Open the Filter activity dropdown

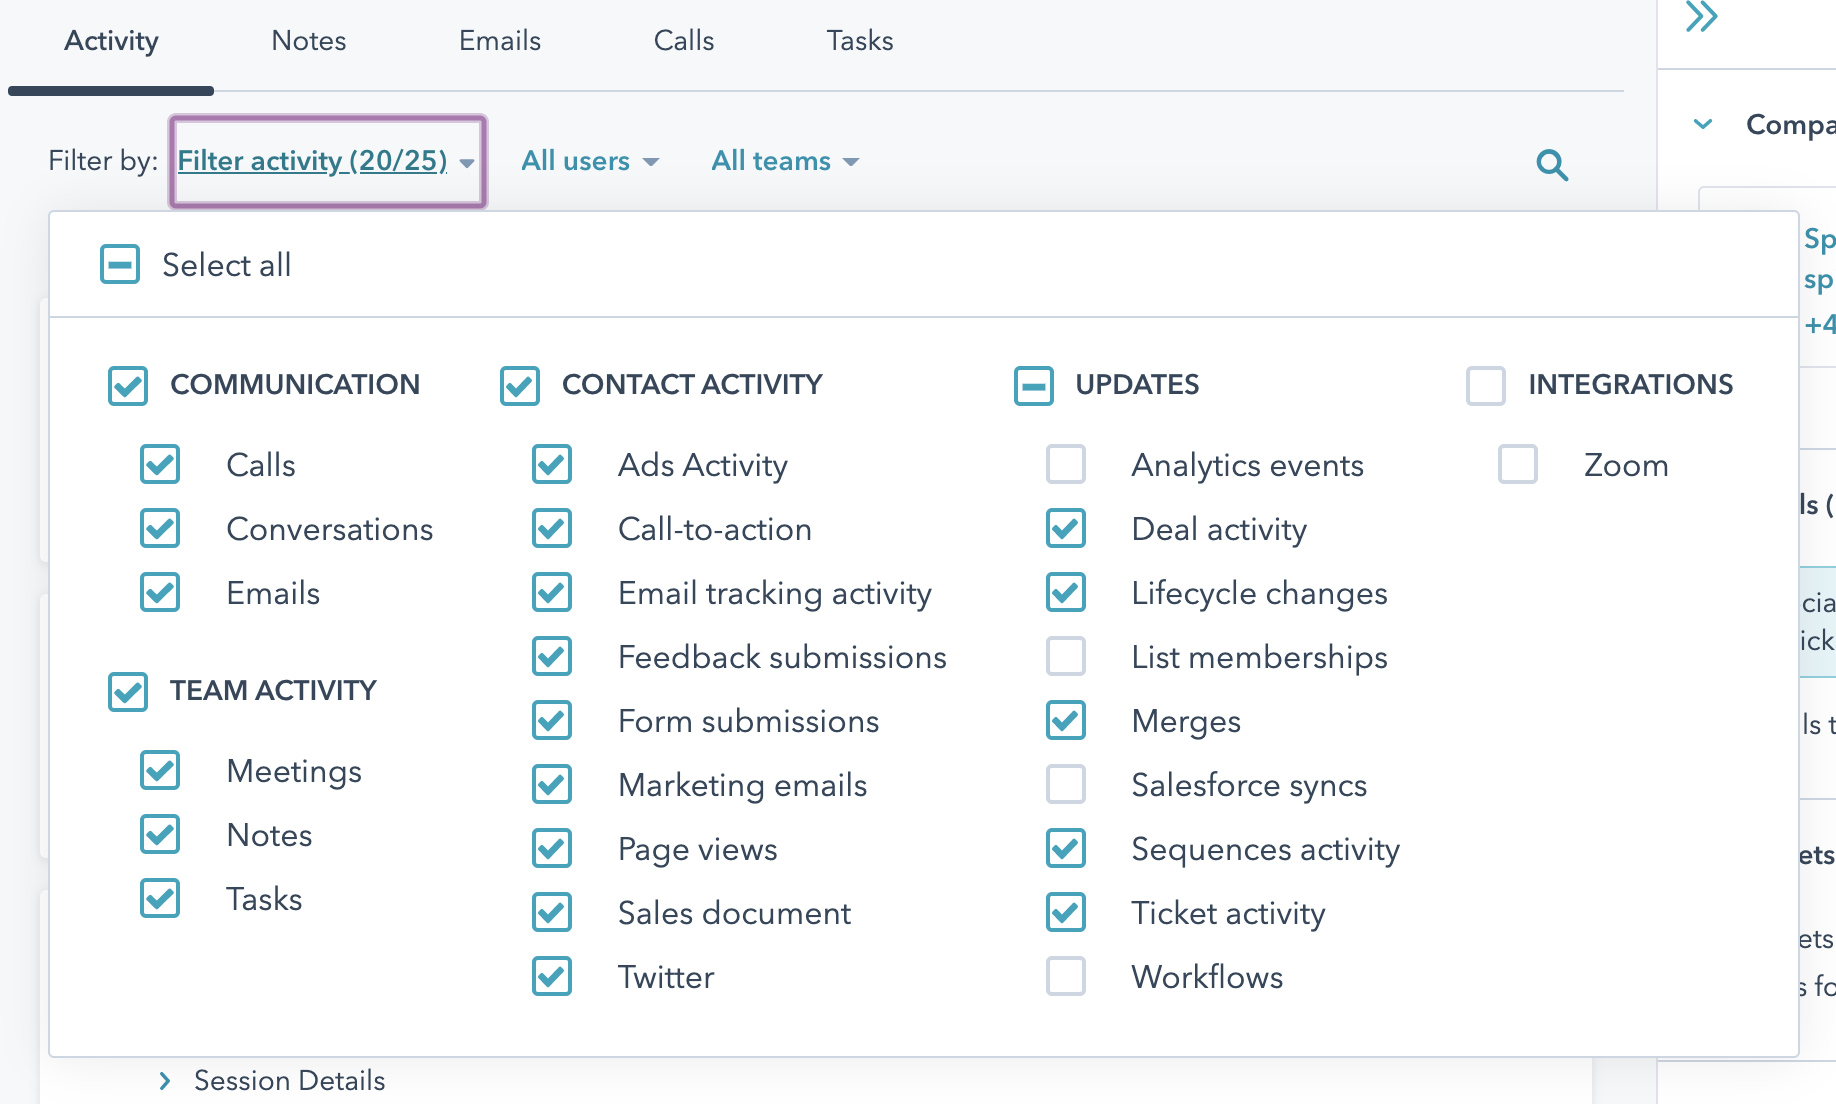click(326, 161)
